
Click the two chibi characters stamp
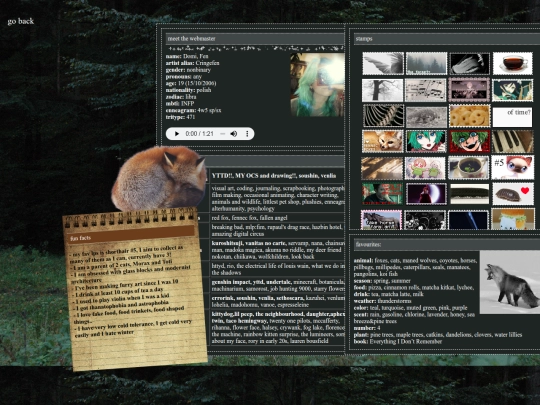[x=425, y=168]
